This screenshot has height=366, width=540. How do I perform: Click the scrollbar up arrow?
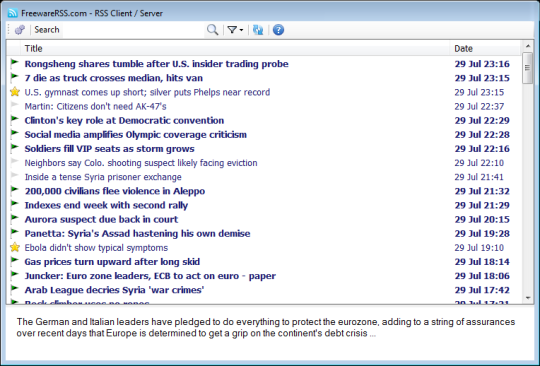(x=528, y=46)
